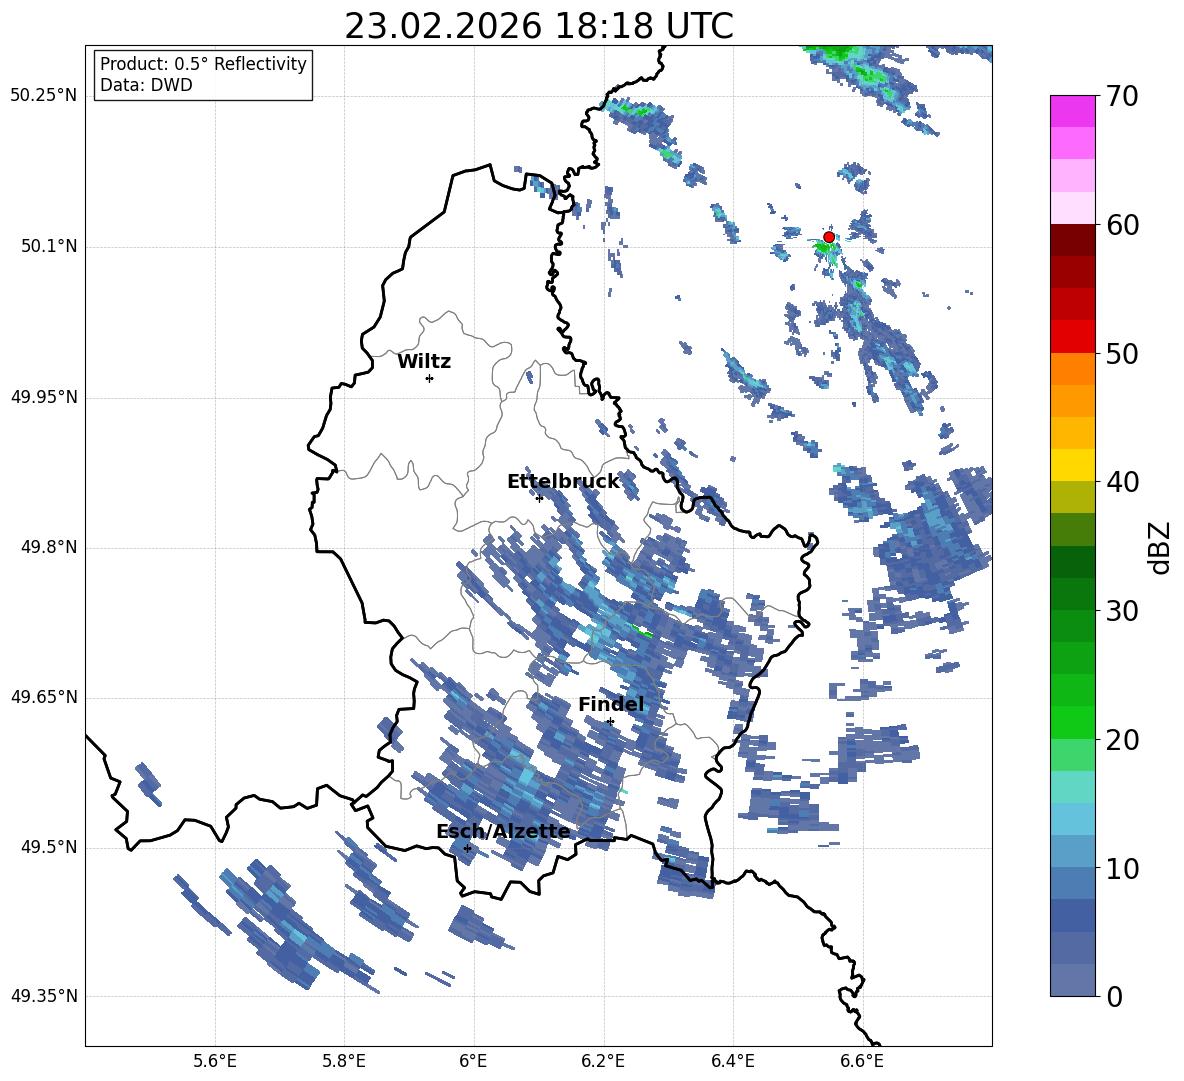The width and height of the screenshot is (1184, 1081).
Task: Click the 20 tick label on colorbar
Action: (x=1121, y=740)
